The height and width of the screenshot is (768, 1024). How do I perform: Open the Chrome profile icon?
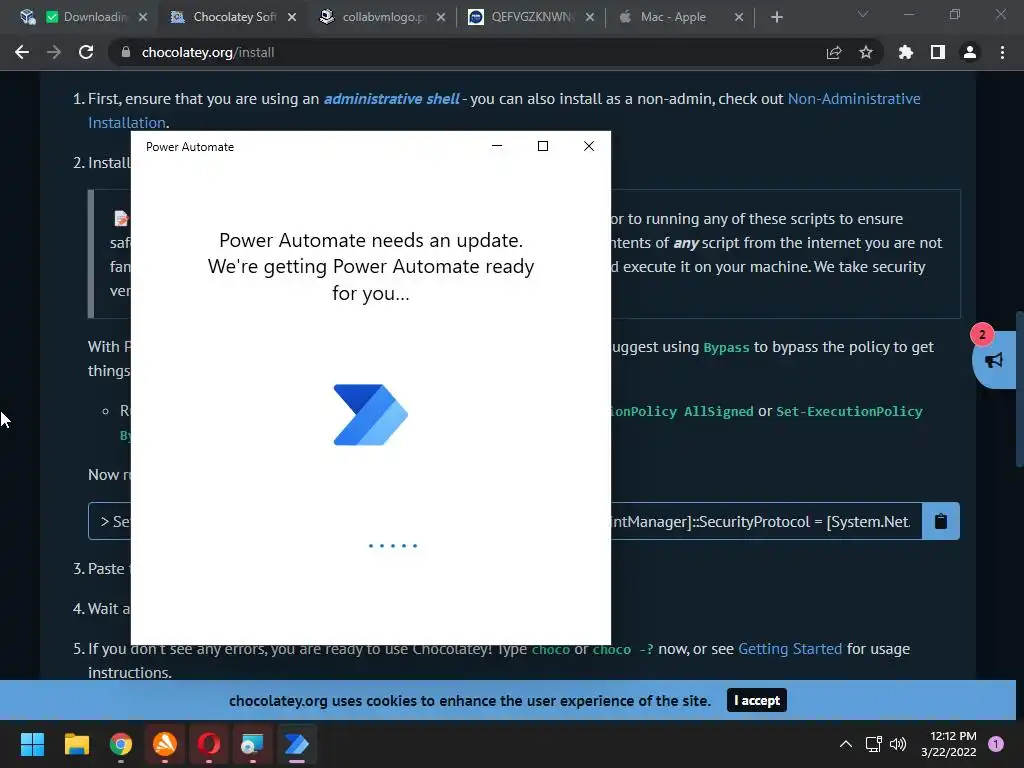[x=970, y=52]
